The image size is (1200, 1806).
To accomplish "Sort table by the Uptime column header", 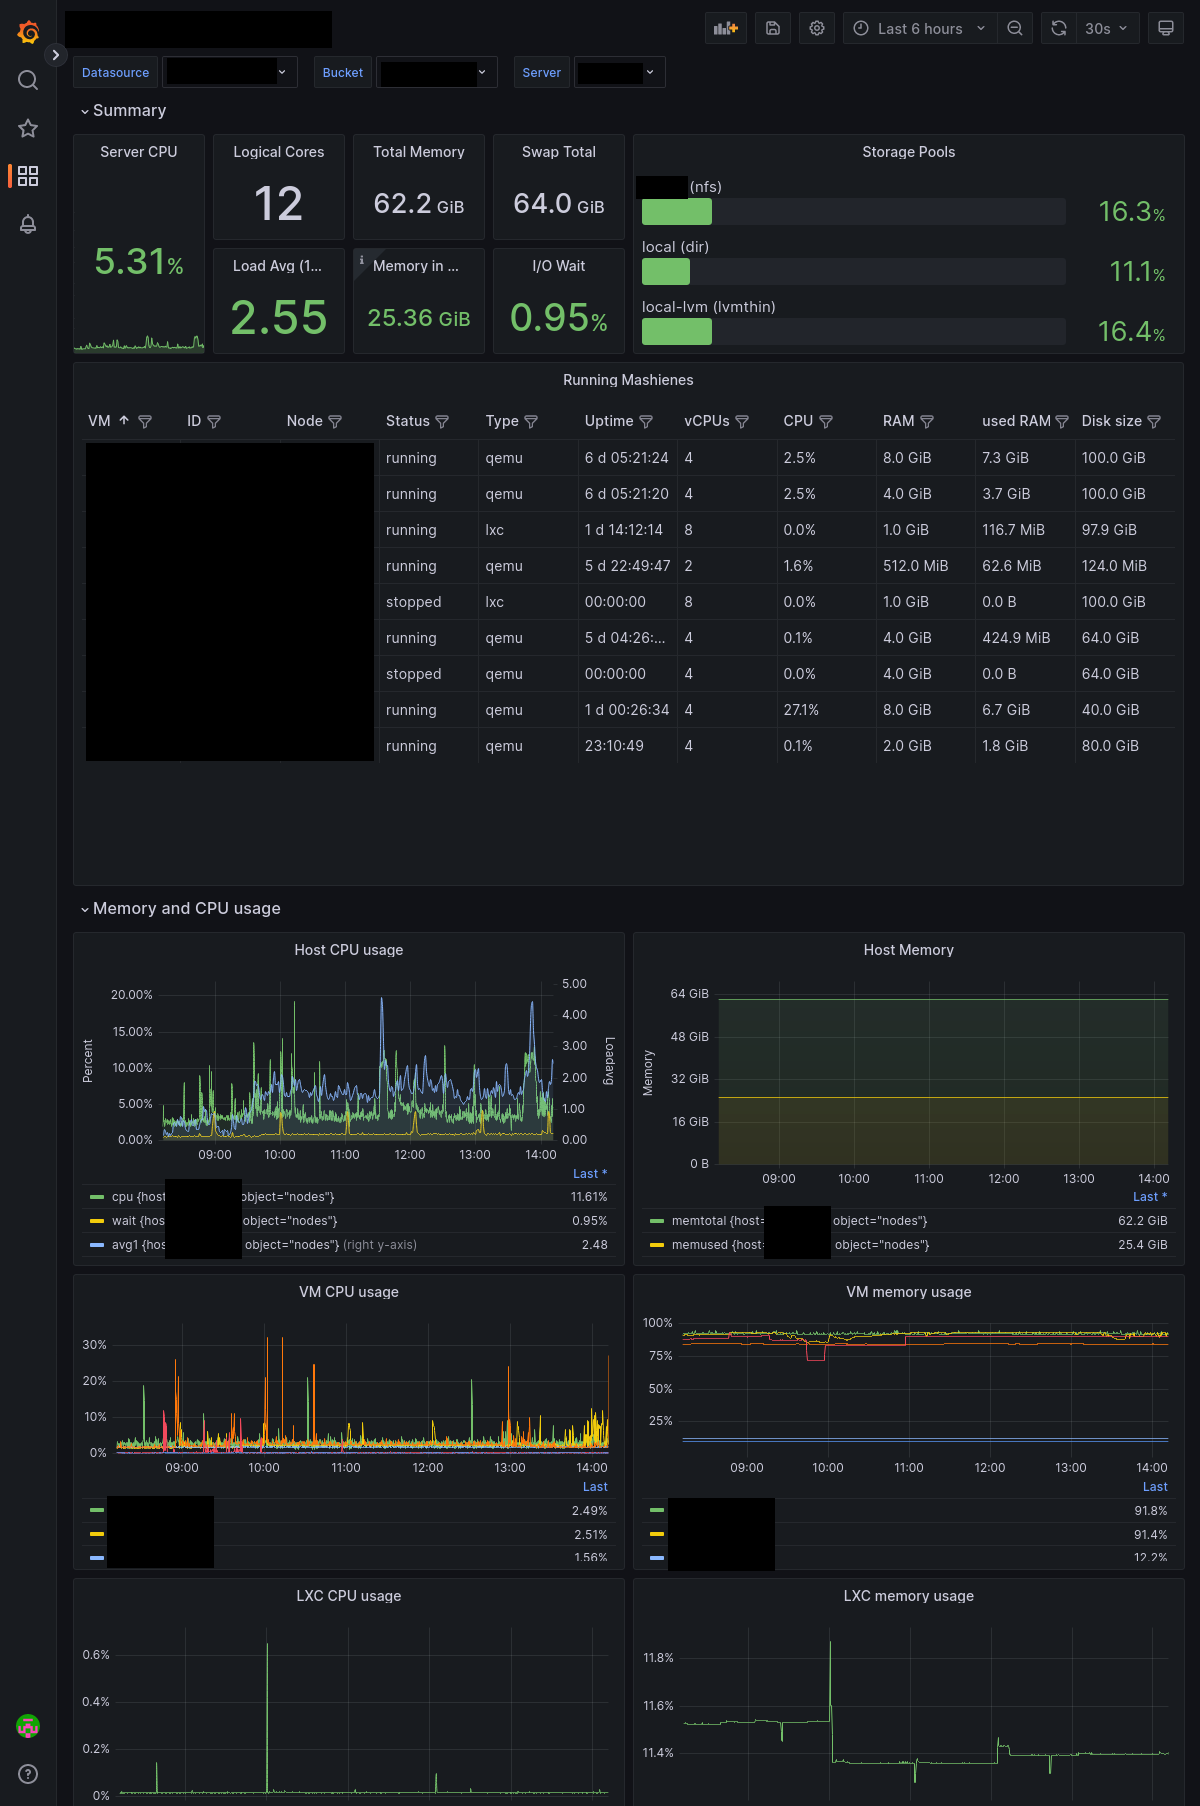I will tap(608, 421).
